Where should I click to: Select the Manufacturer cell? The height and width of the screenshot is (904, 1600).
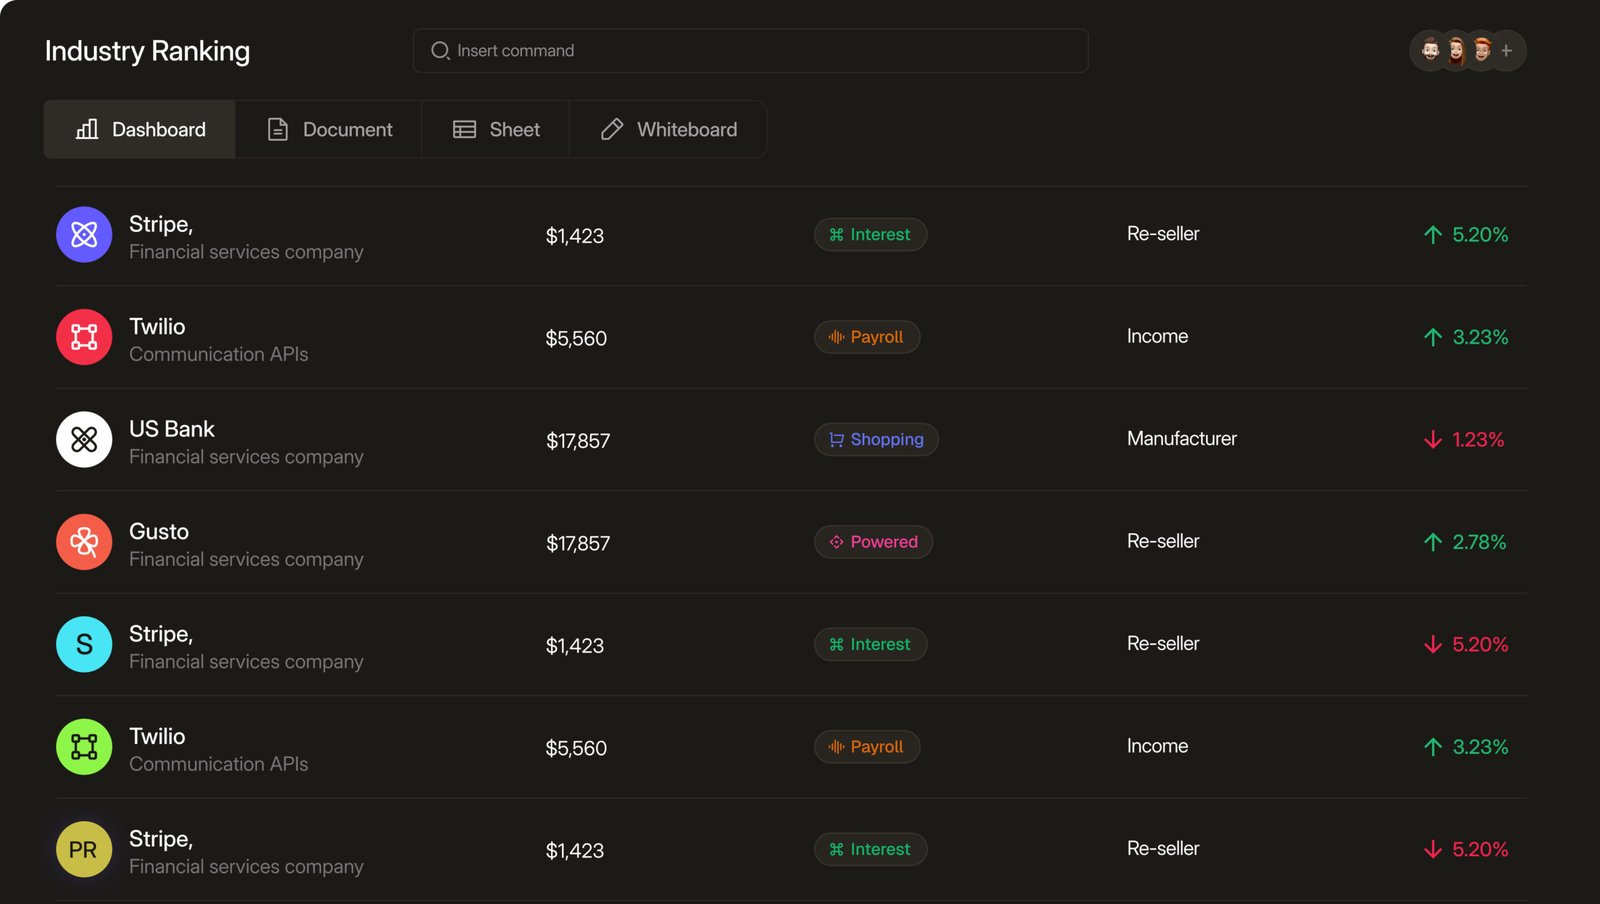1182,438
